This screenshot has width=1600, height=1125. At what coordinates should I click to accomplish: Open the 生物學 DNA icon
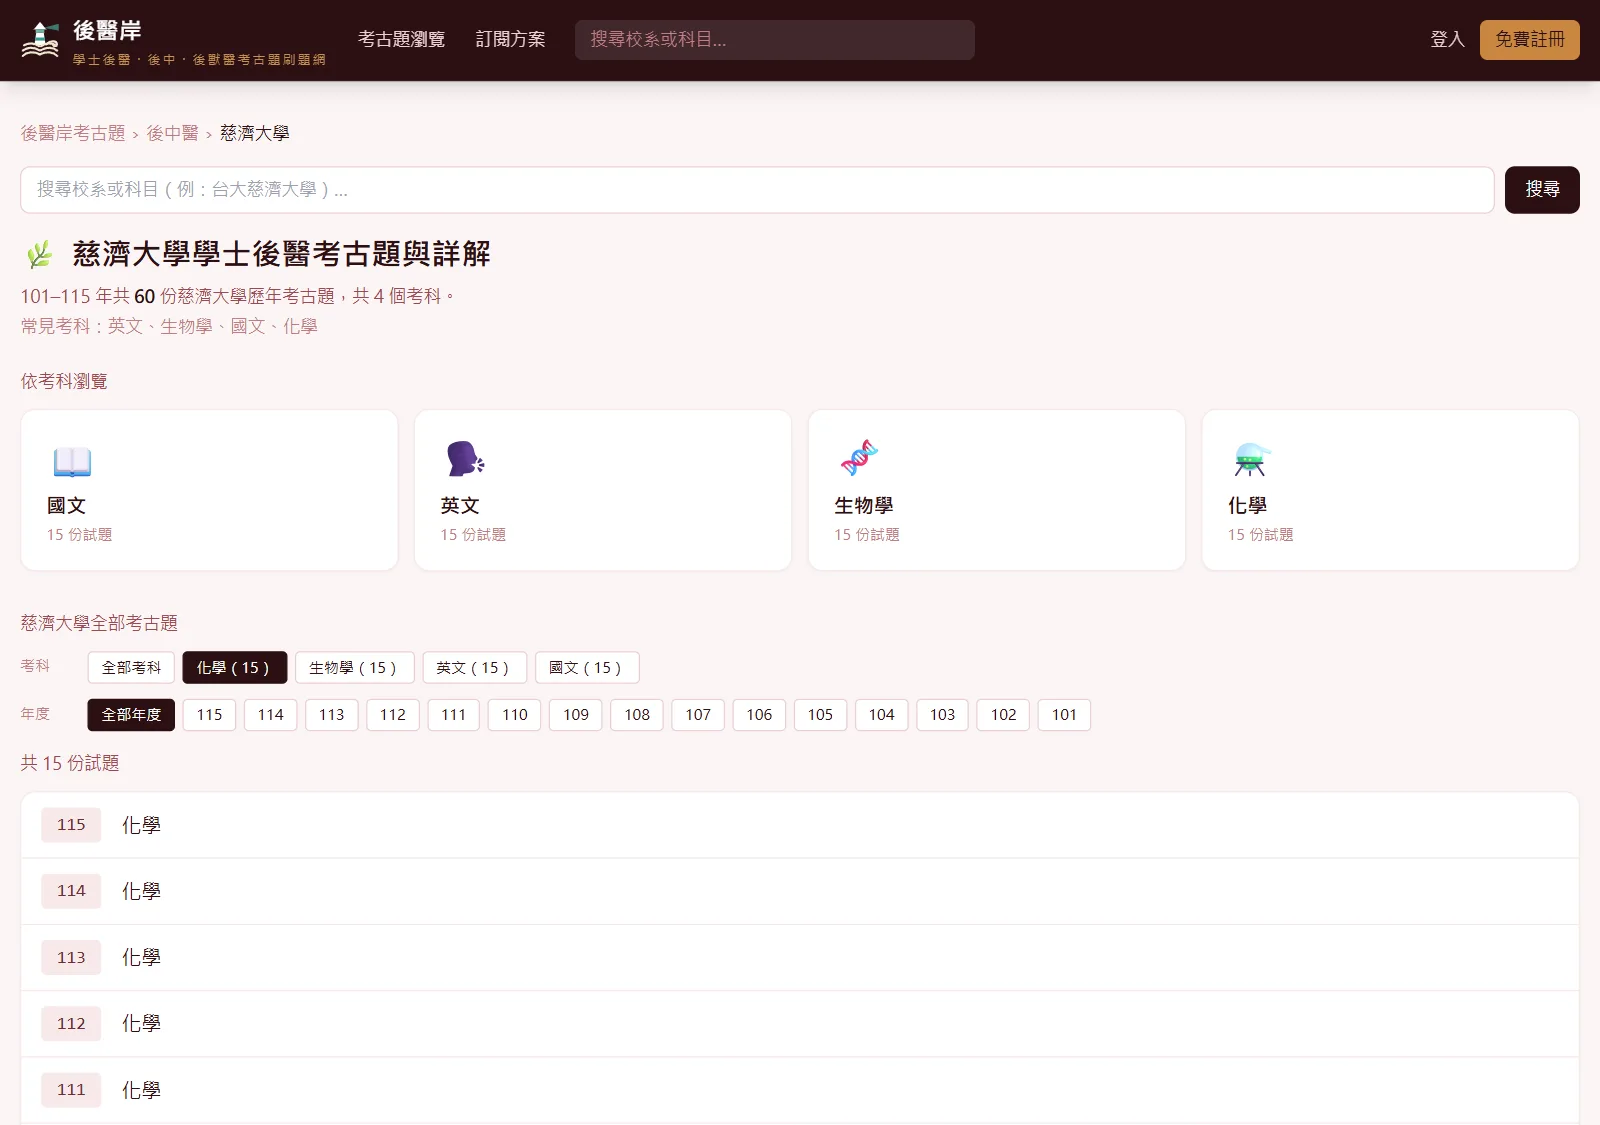pos(859,458)
